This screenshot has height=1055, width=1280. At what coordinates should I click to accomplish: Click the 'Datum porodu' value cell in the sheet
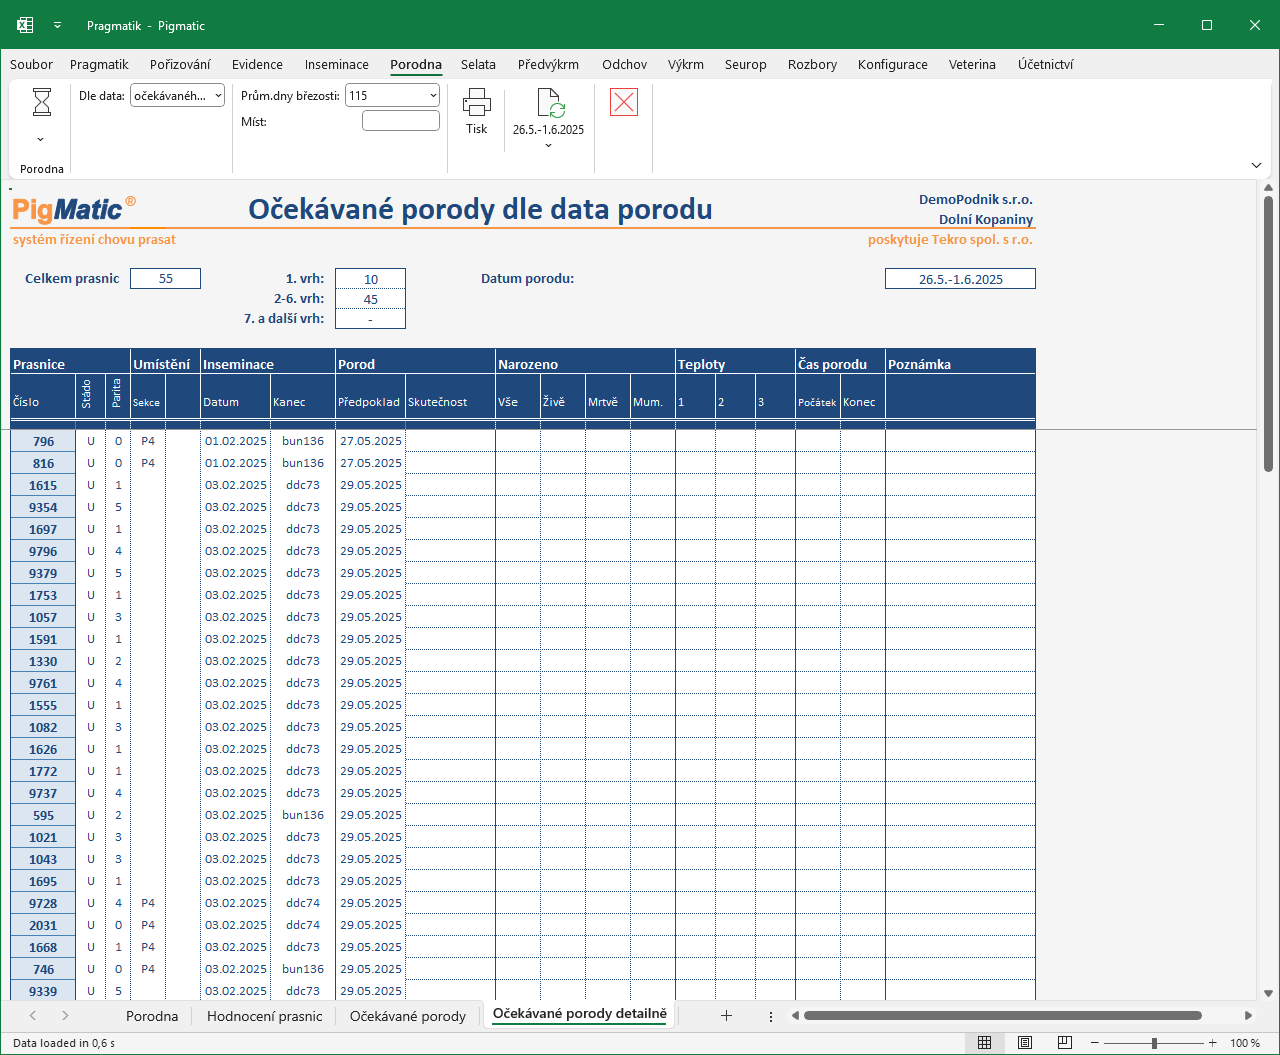coord(960,279)
